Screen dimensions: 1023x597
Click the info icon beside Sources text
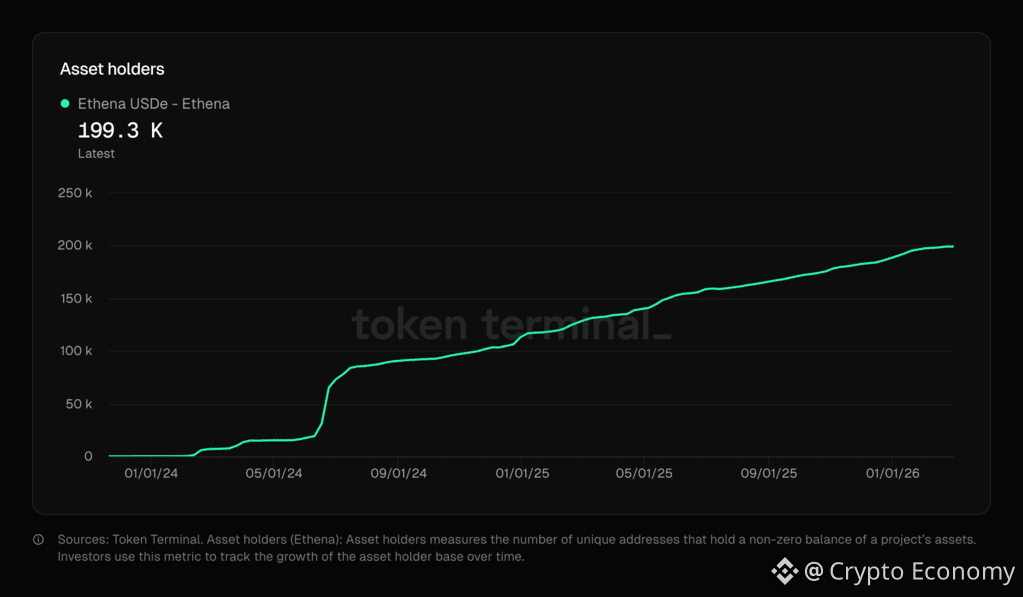tap(39, 540)
